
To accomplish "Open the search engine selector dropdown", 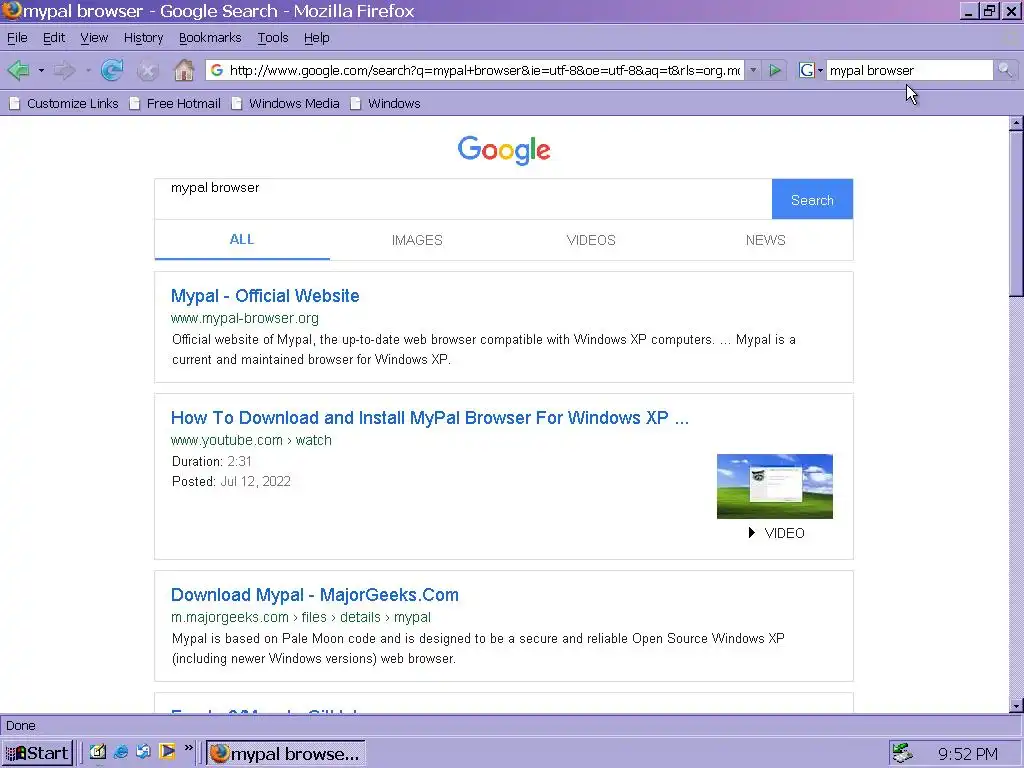I will [x=810, y=70].
